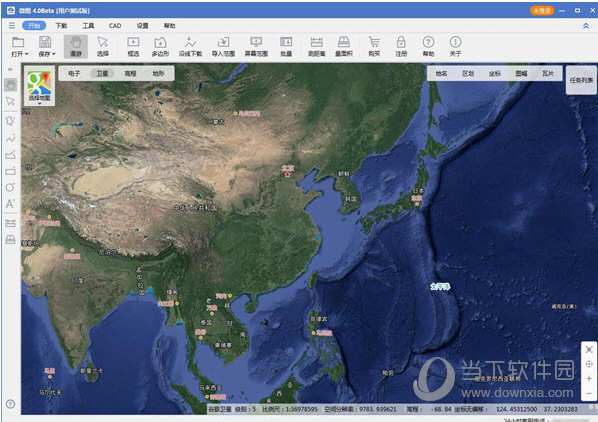Open the 下载 ribbon tab
The image size is (598, 422).
(x=61, y=26)
